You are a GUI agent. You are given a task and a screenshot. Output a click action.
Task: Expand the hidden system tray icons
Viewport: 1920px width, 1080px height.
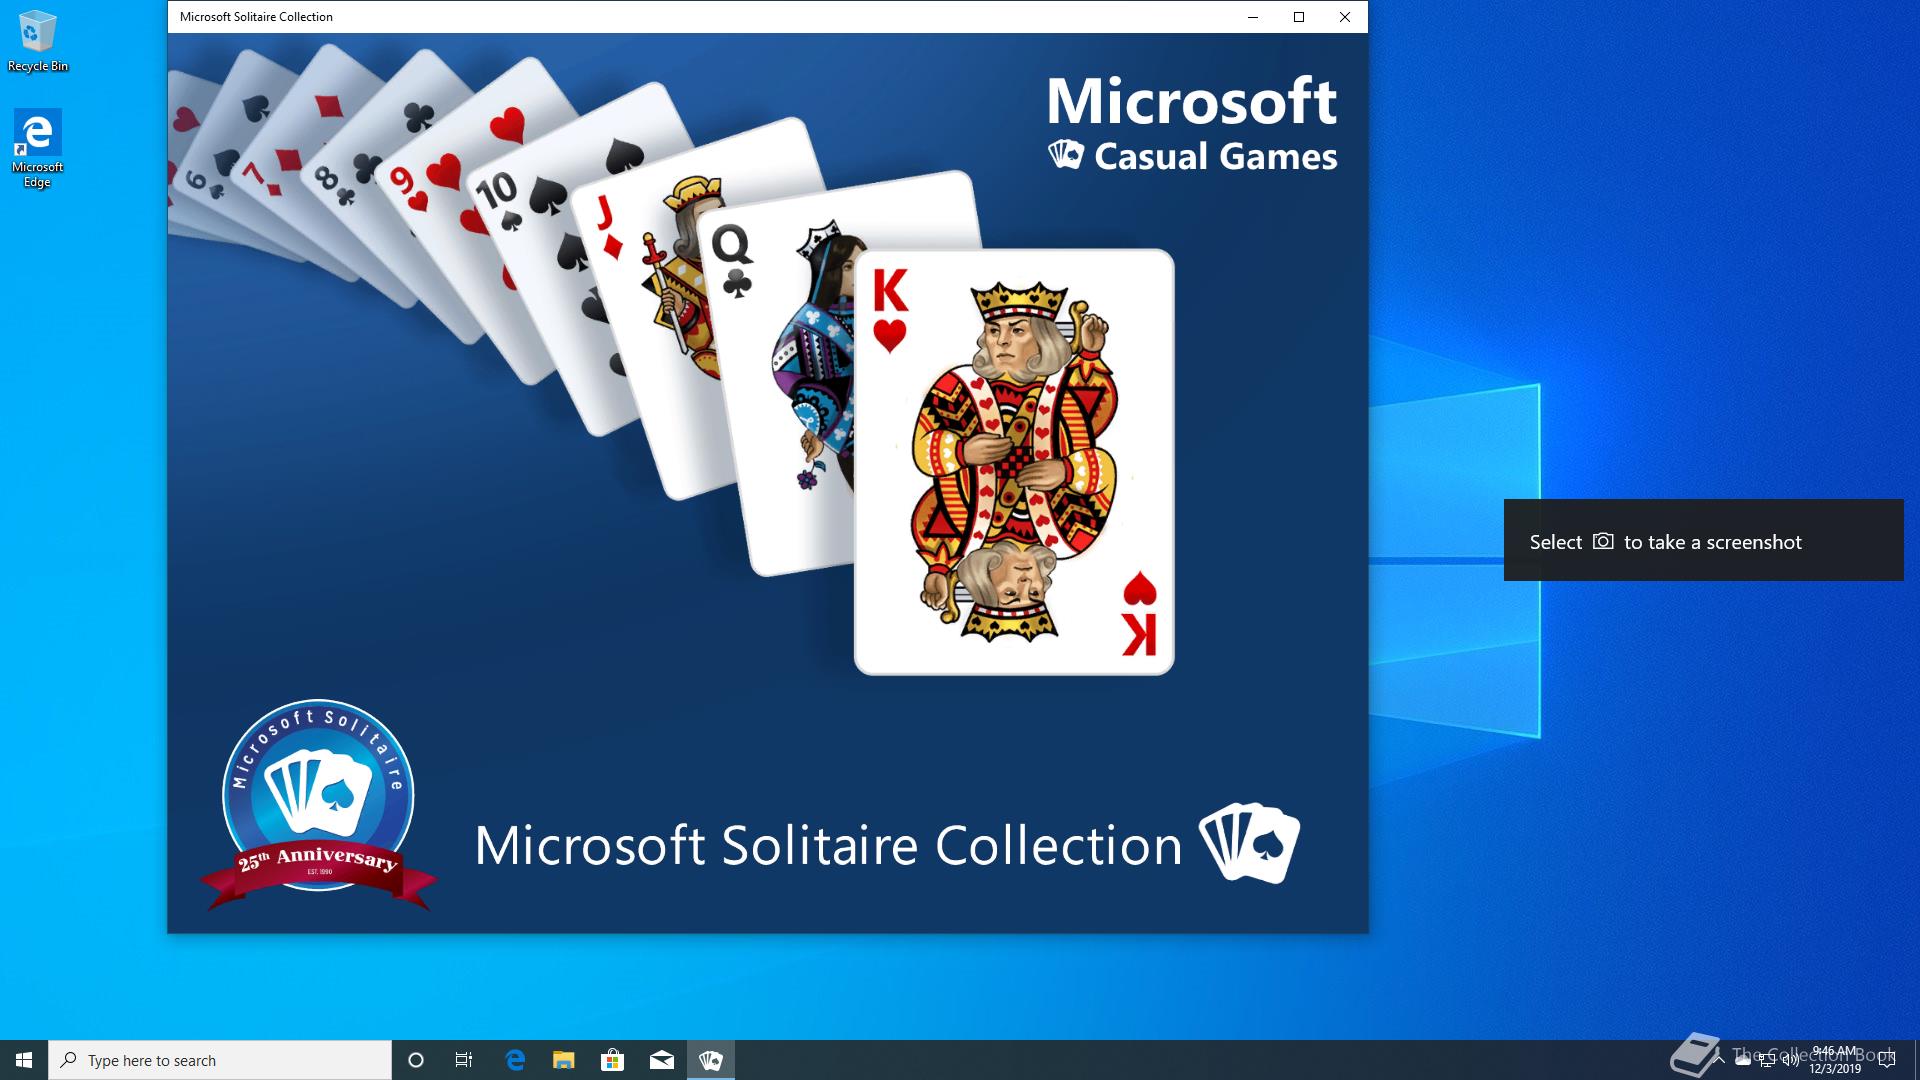(x=1719, y=1060)
